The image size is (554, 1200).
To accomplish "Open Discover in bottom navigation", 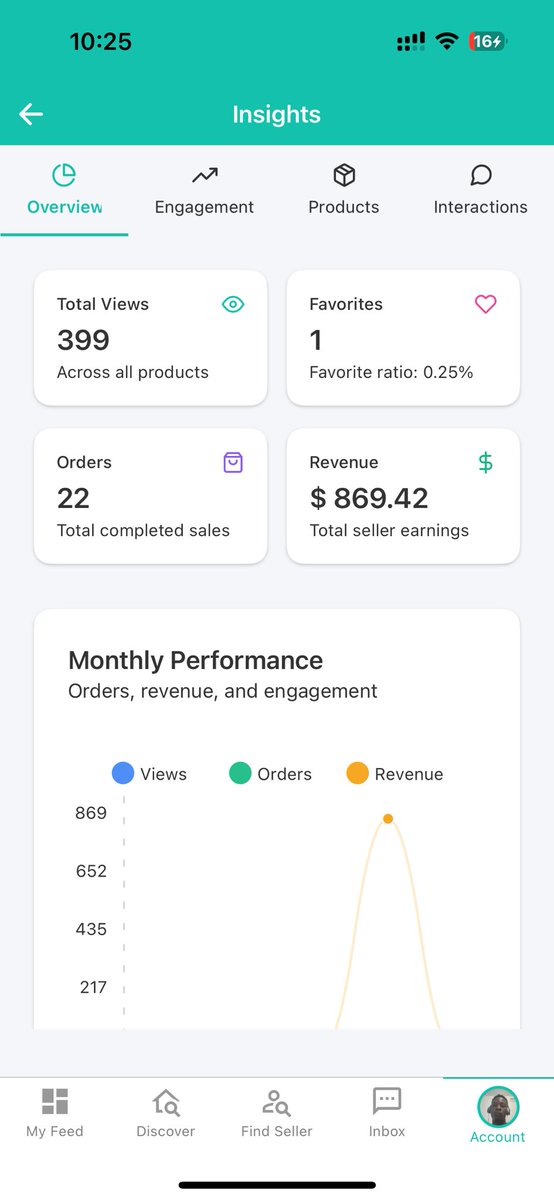I will pos(166,1113).
